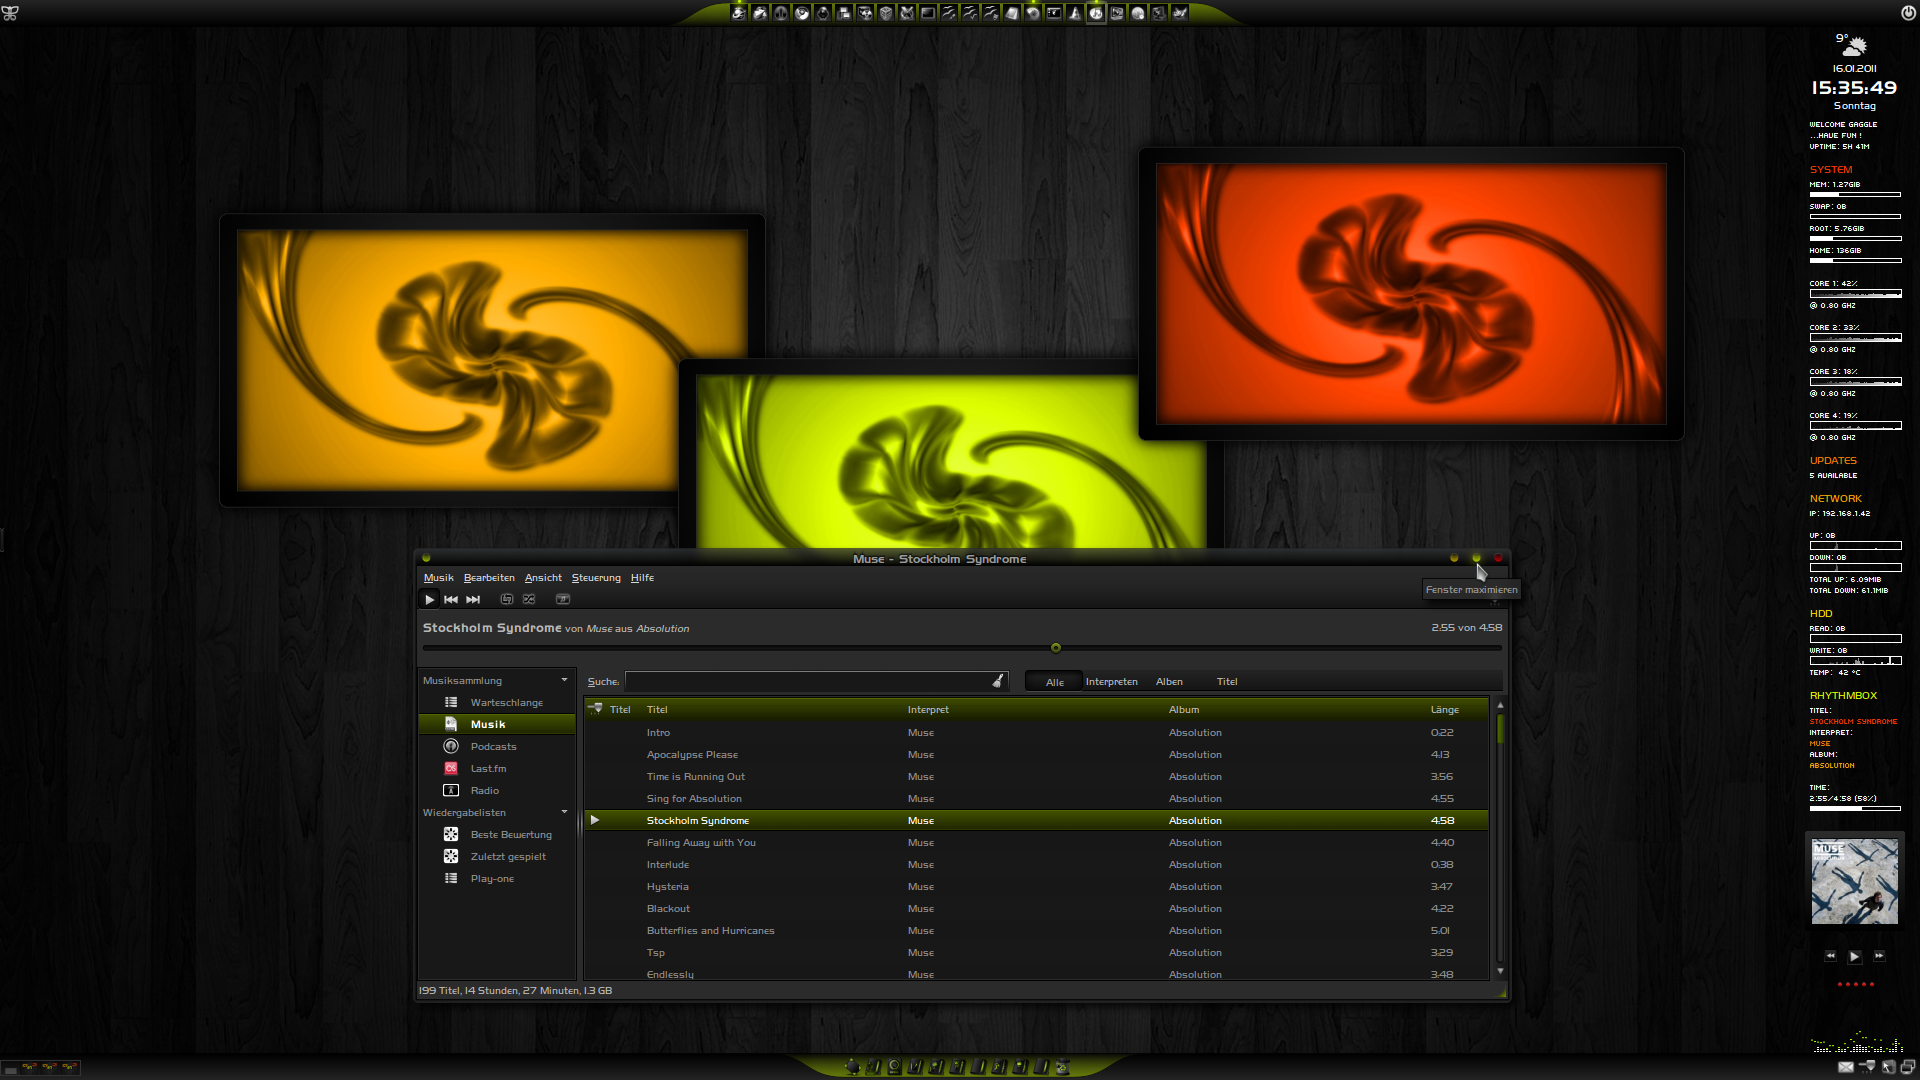Toggle repeat mode in Rhythmbox toolbar

point(507,599)
